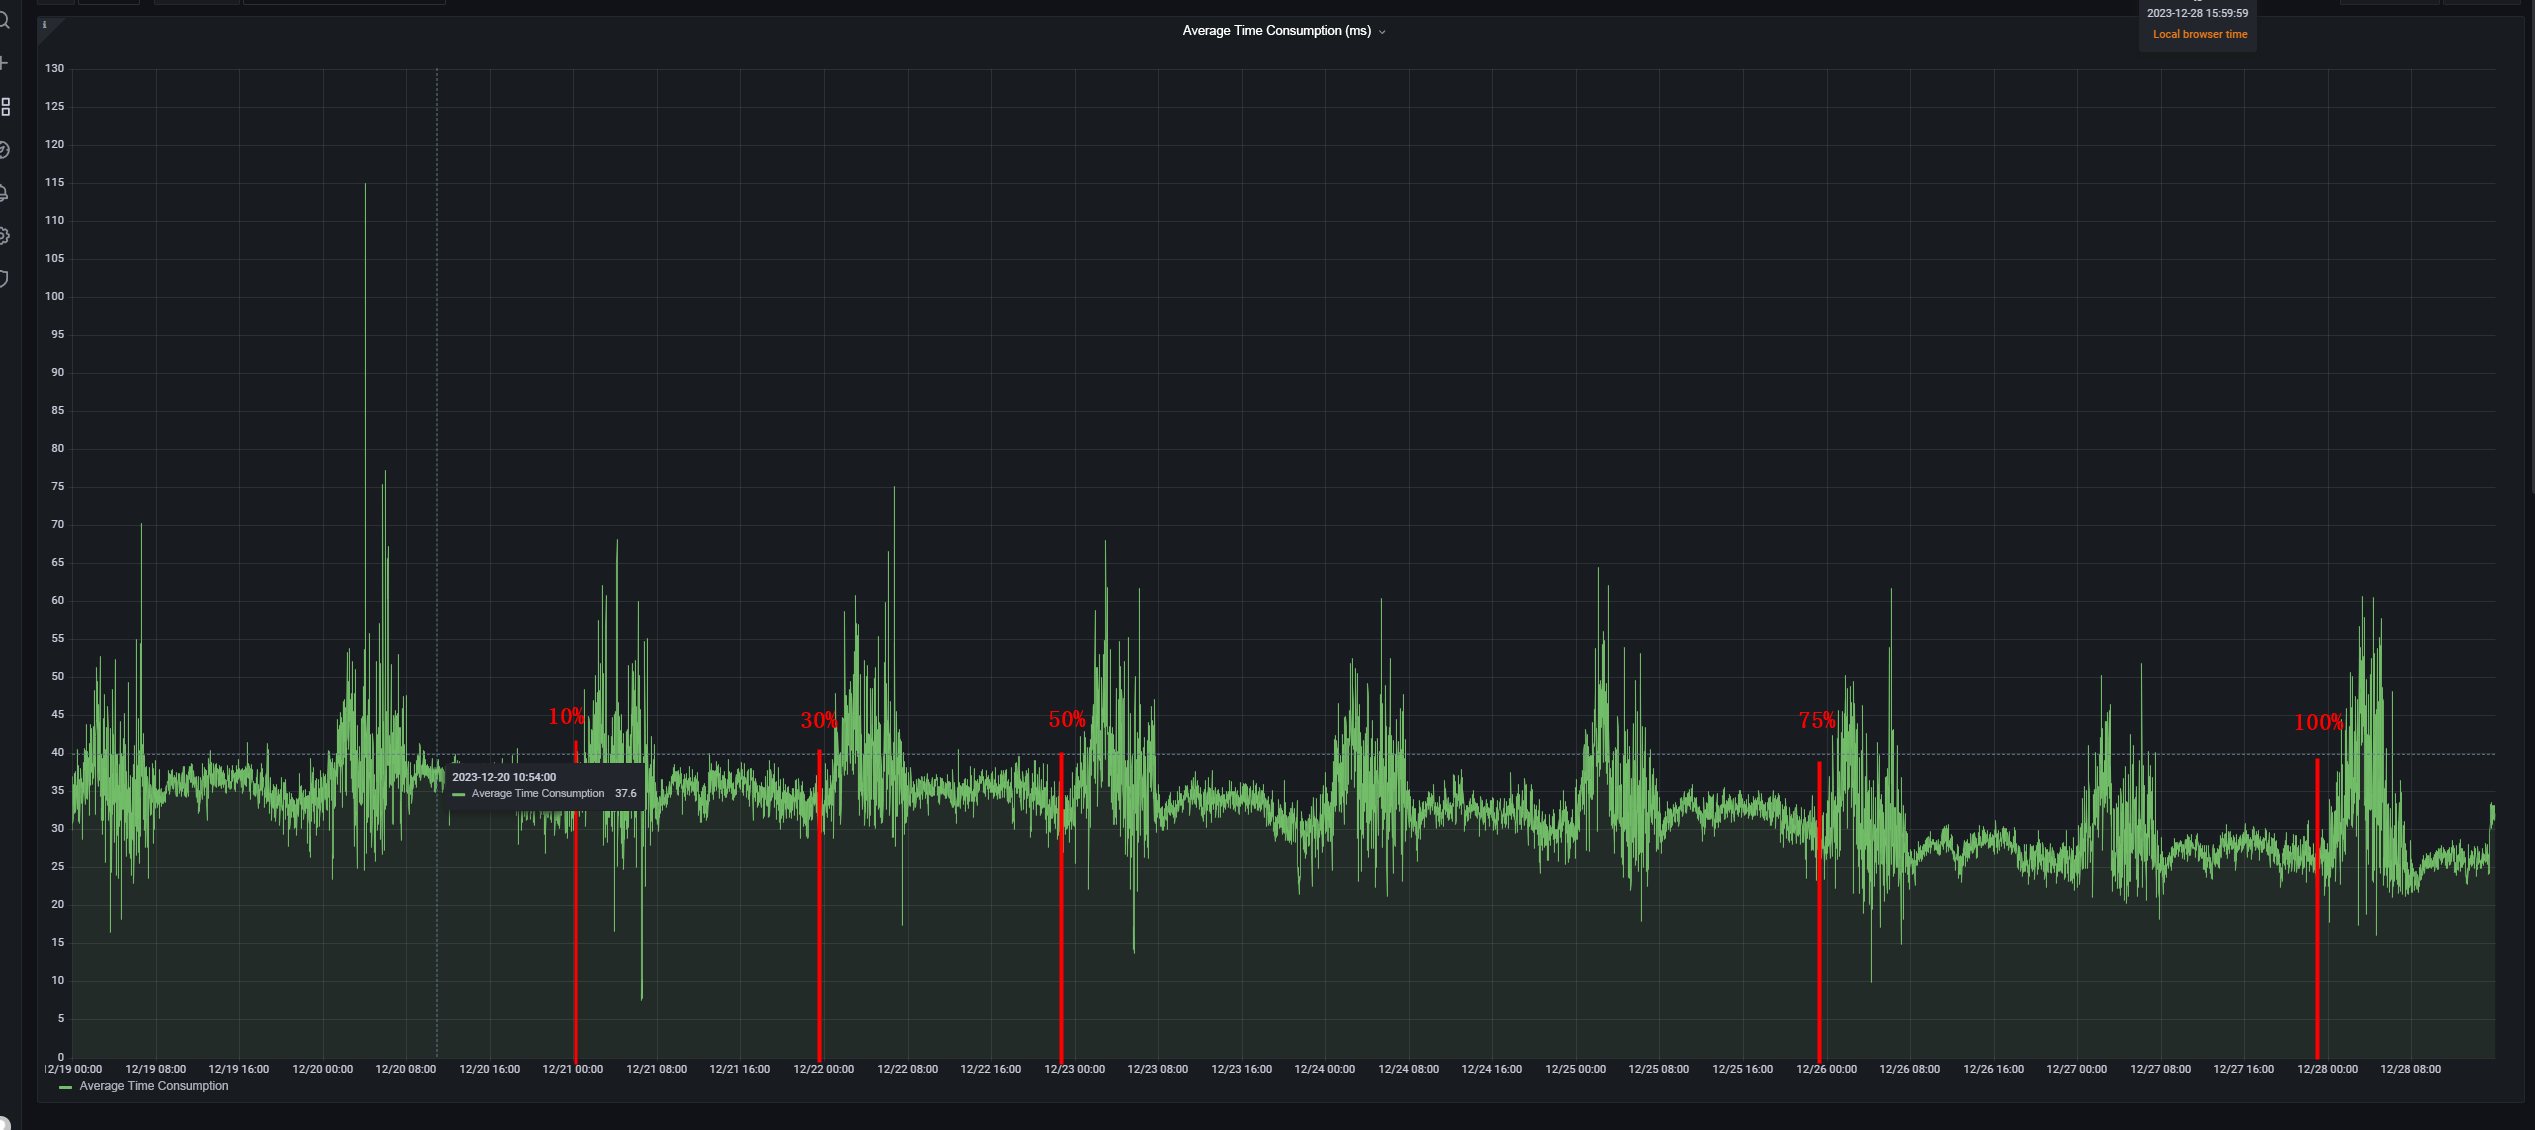The width and height of the screenshot is (2535, 1130).
Task: Click the x-axis label '12/25 16:00'
Action: click(1742, 1070)
